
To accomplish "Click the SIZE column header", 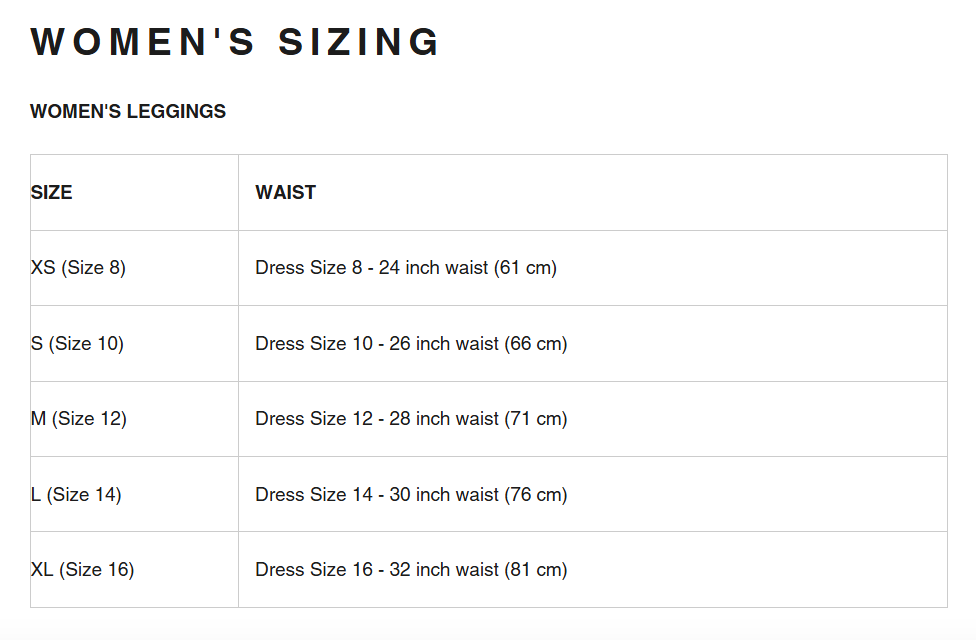I will click(x=52, y=192).
